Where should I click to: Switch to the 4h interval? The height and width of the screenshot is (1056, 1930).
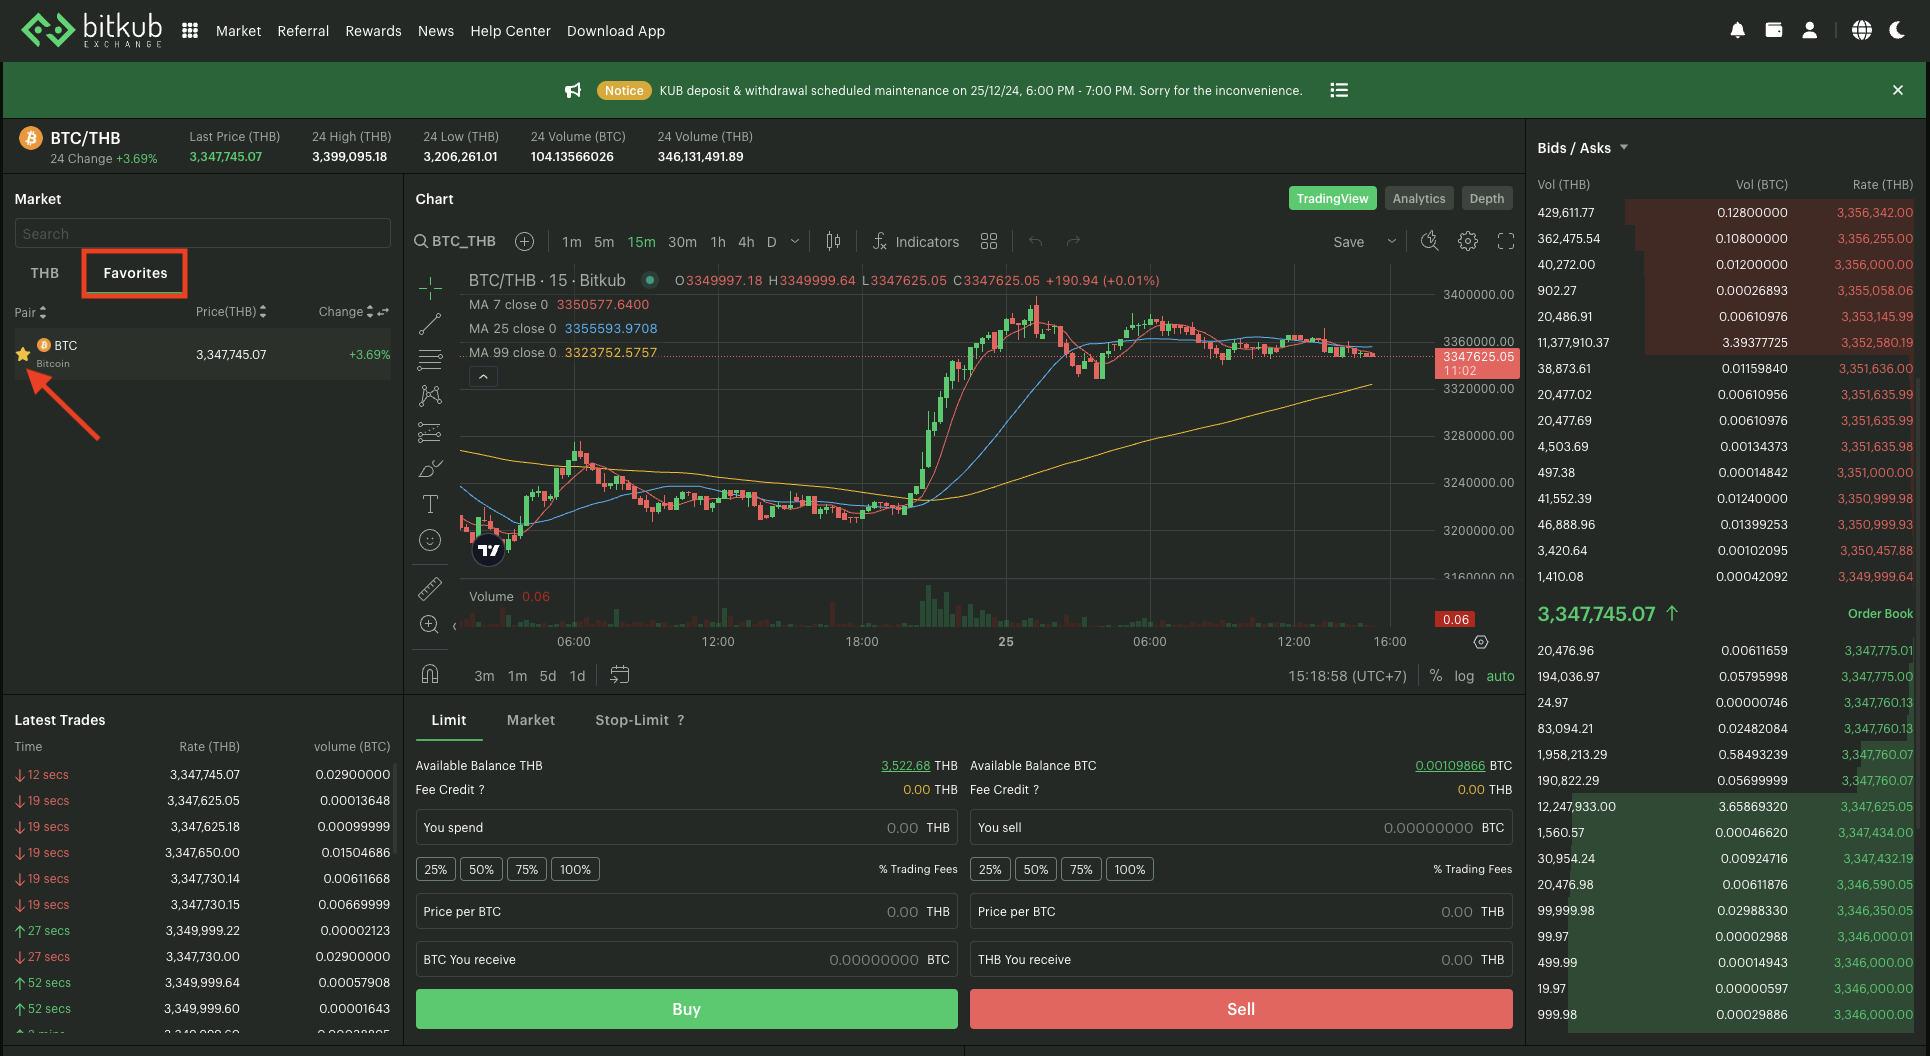click(x=746, y=242)
